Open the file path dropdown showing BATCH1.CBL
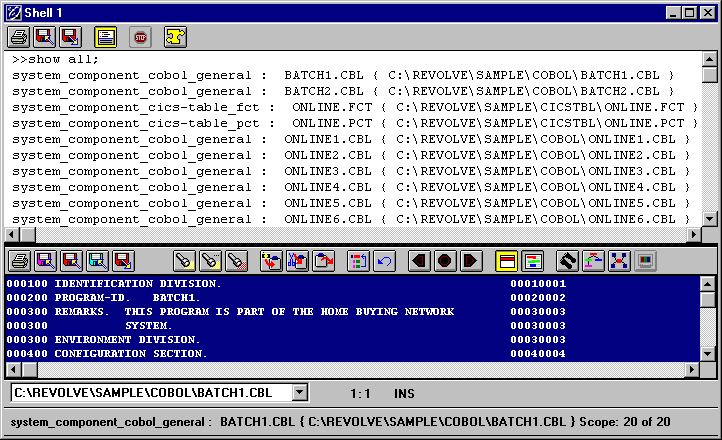This screenshot has width=722, height=440. pyautogui.click(x=300, y=392)
